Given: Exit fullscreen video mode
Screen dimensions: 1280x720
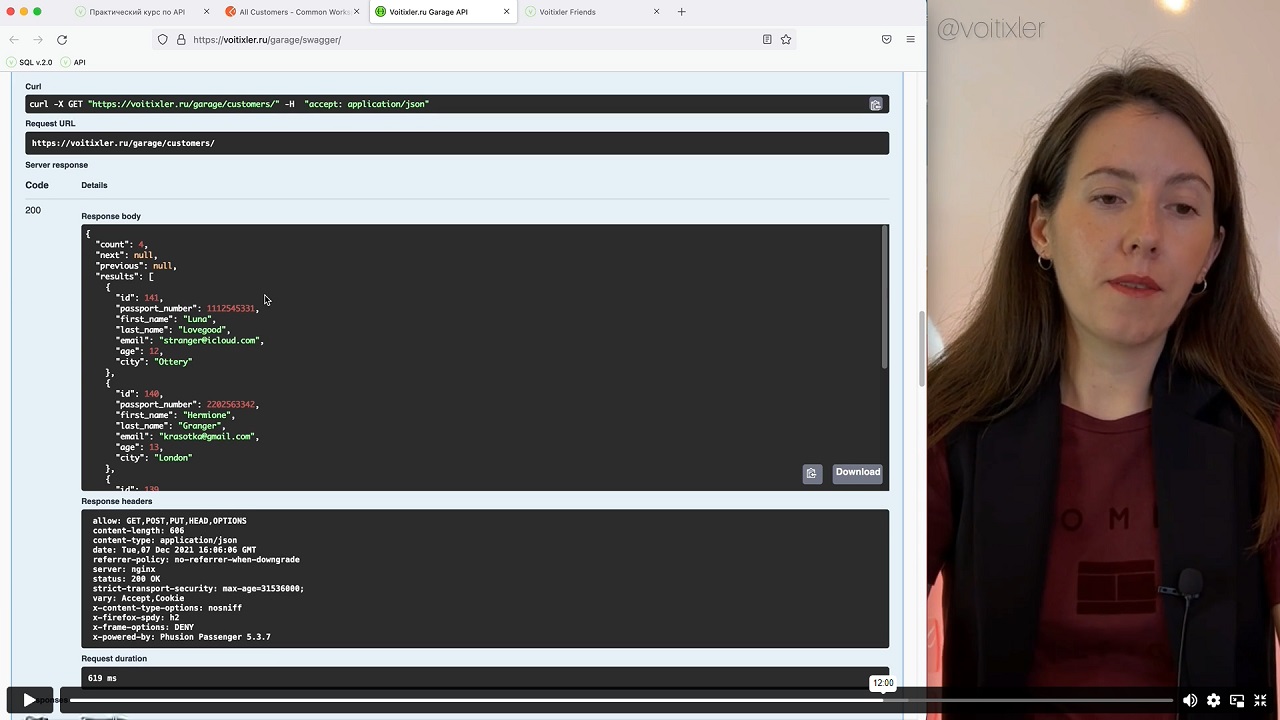Looking at the screenshot, I should (1260, 701).
